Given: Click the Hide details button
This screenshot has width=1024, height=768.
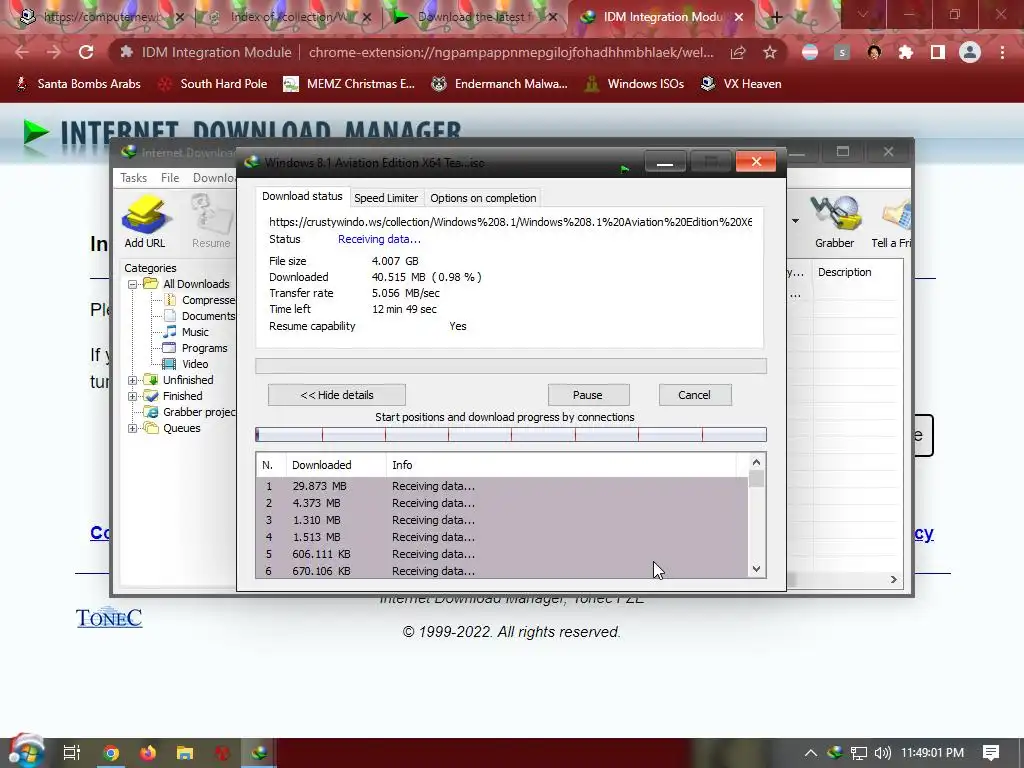Looking at the screenshot, I should [336, 395].
